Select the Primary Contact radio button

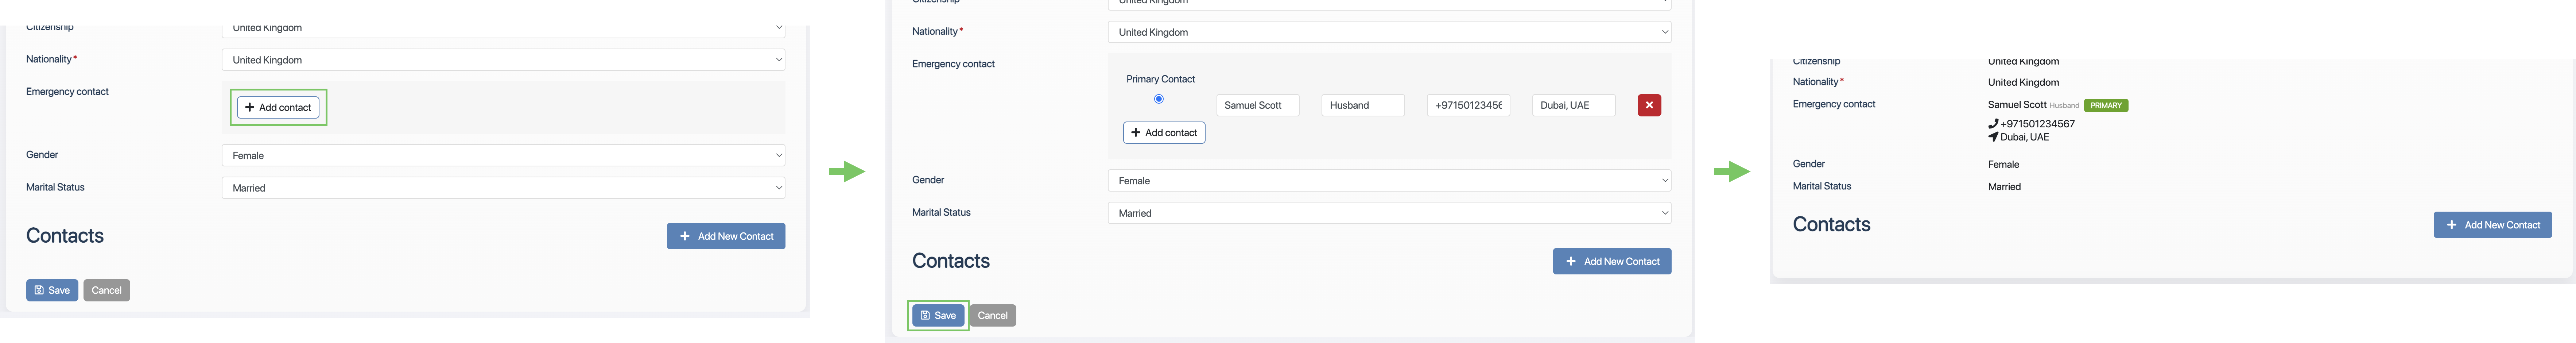click(1159, 99)
